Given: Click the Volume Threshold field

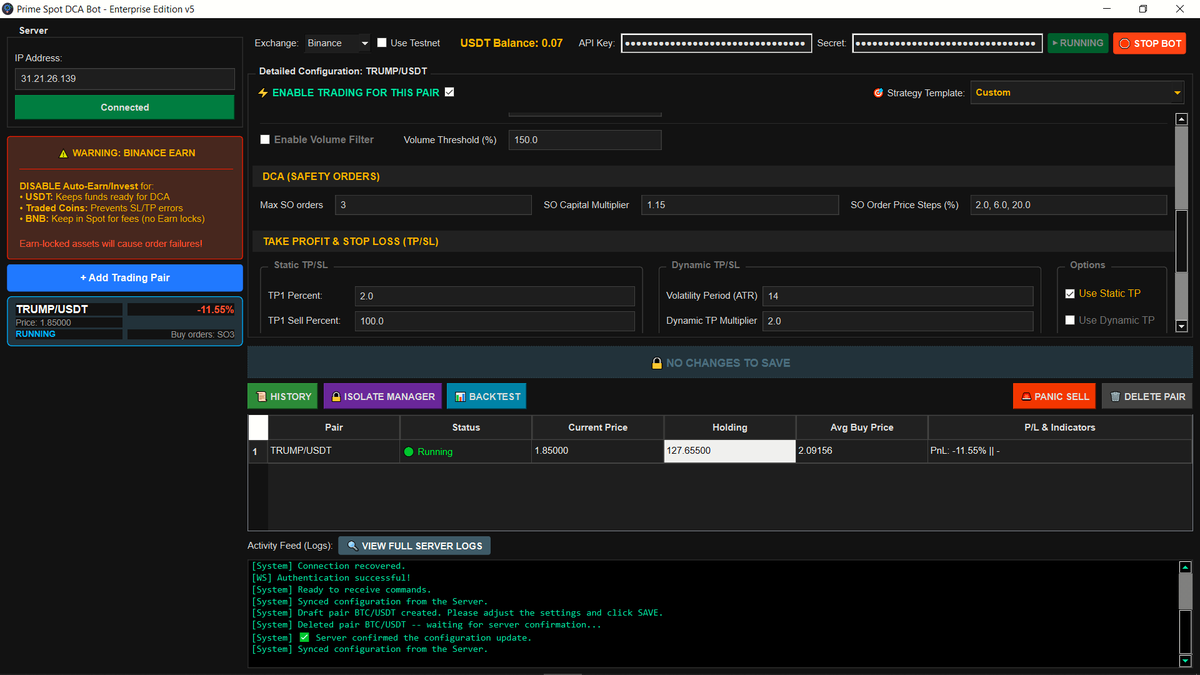Looking at the screenshot, I should [585, 140].
